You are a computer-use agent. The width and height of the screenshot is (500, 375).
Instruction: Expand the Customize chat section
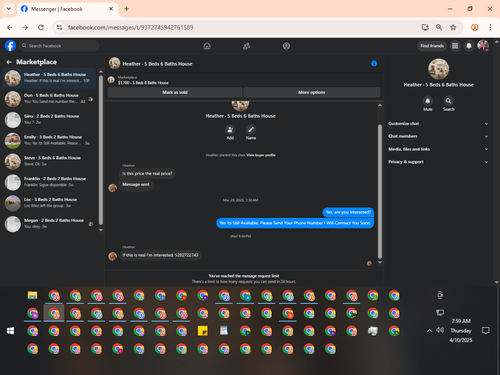point(438,124)
